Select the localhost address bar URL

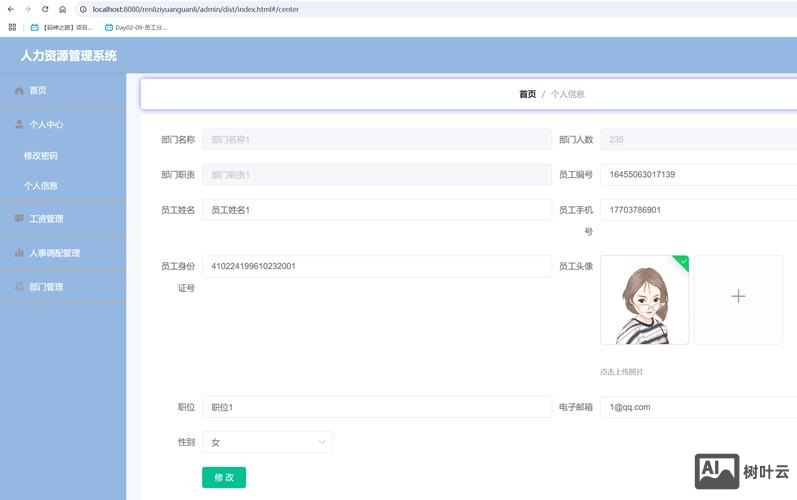pos(196,9)
